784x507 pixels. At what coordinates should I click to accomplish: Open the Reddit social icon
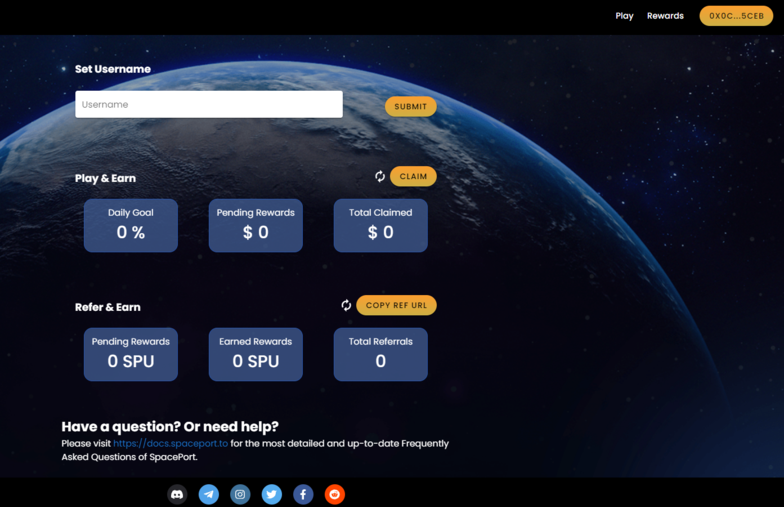pyautogui.click(x=334, y=494)
